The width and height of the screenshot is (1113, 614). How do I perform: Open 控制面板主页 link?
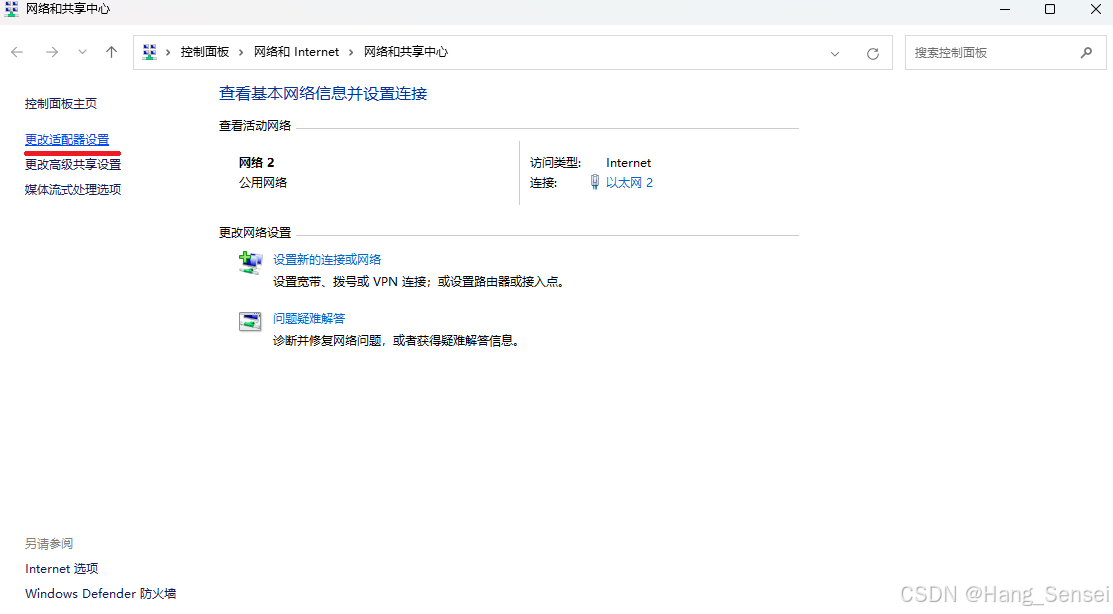[x=61, y=104]
